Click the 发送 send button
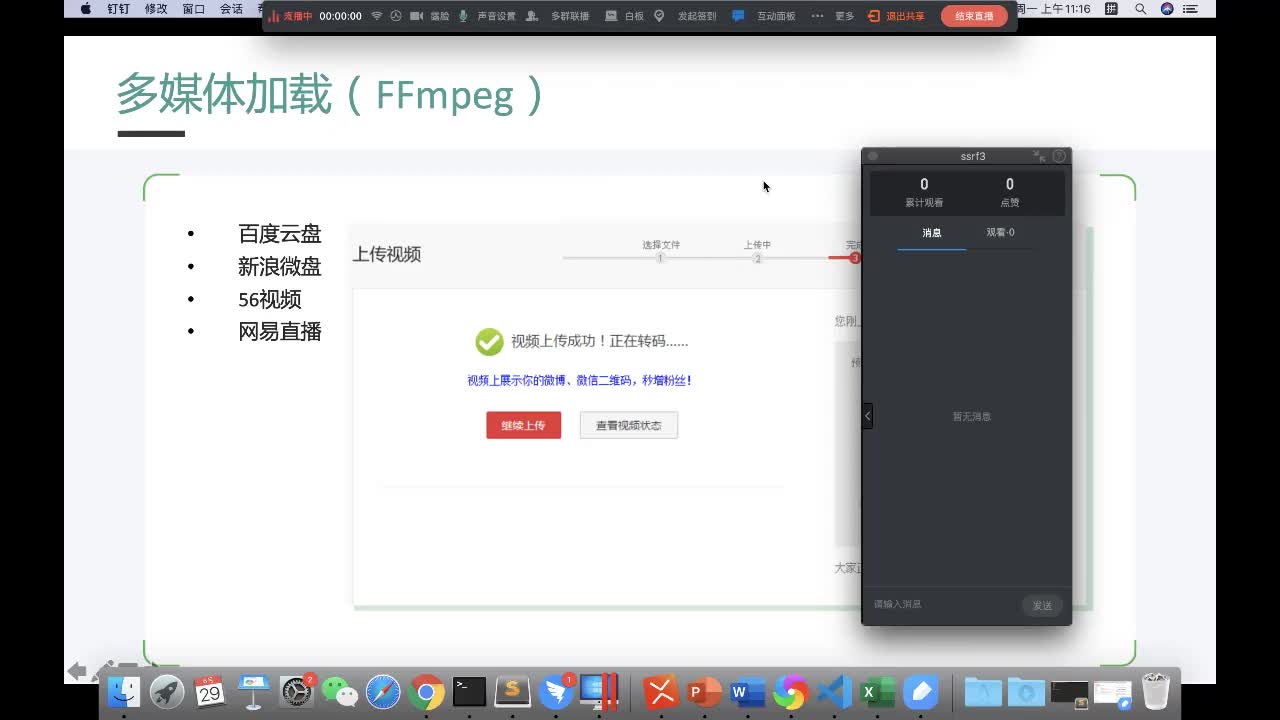Screen dimensions: 1280x720 (1042, 605)
